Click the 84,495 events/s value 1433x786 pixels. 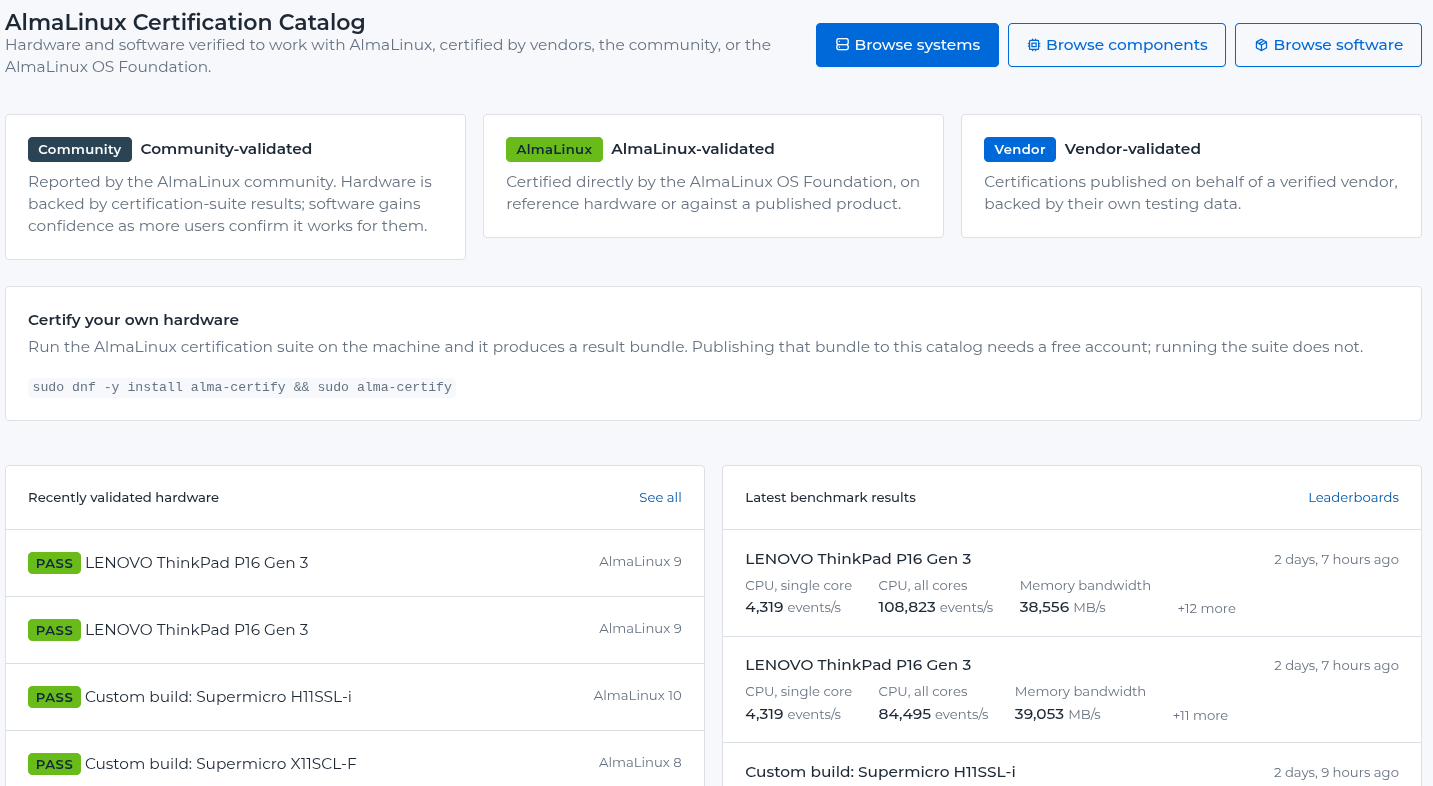pos(933,714)
